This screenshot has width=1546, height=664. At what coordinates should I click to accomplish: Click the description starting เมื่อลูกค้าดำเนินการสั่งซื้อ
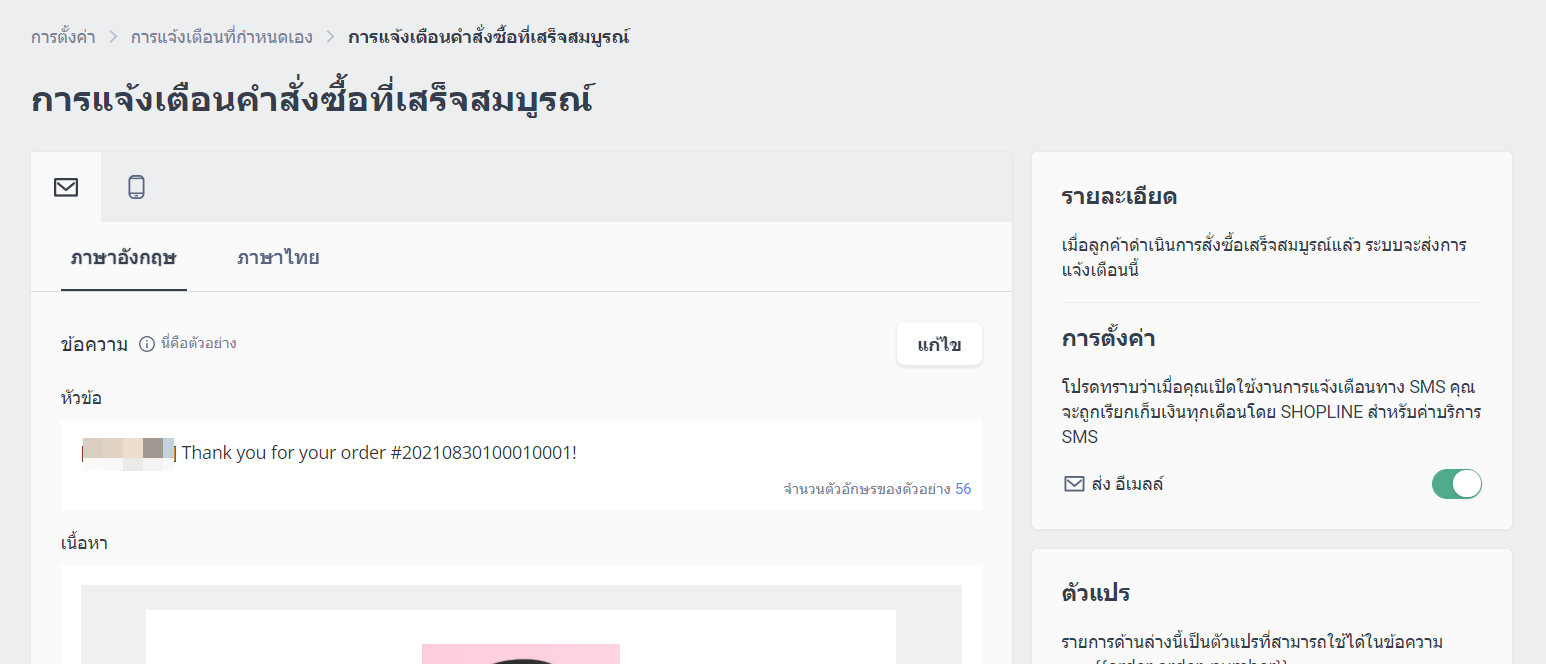point(1264,257)
